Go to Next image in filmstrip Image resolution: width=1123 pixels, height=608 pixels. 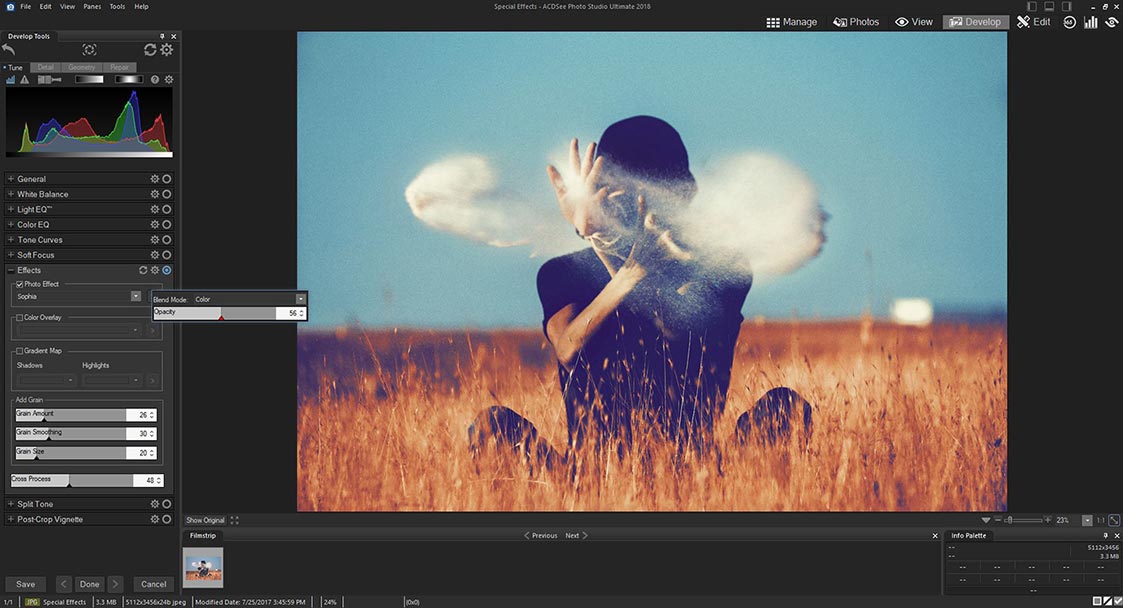576,536
